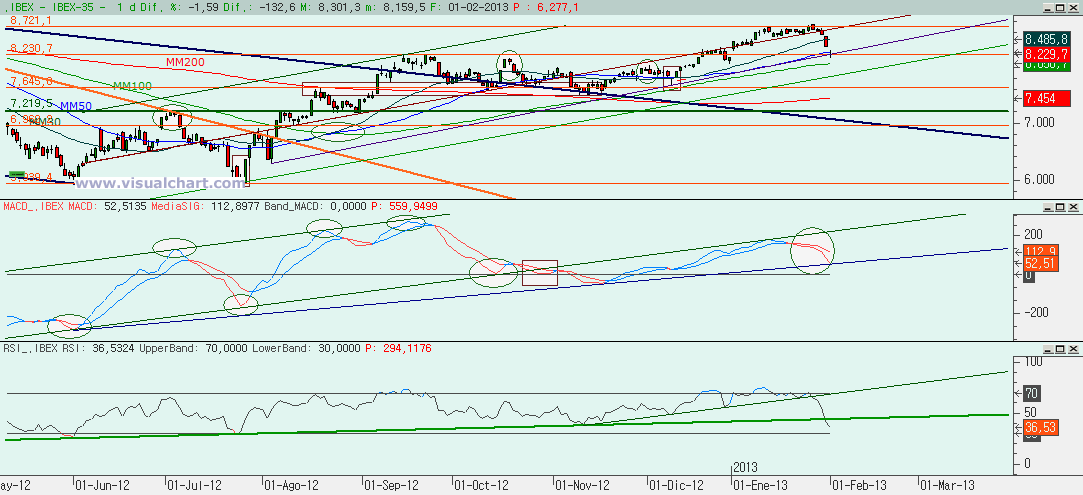
Task: Click the 01-Sep-12 date label
Action: (392, 485)
